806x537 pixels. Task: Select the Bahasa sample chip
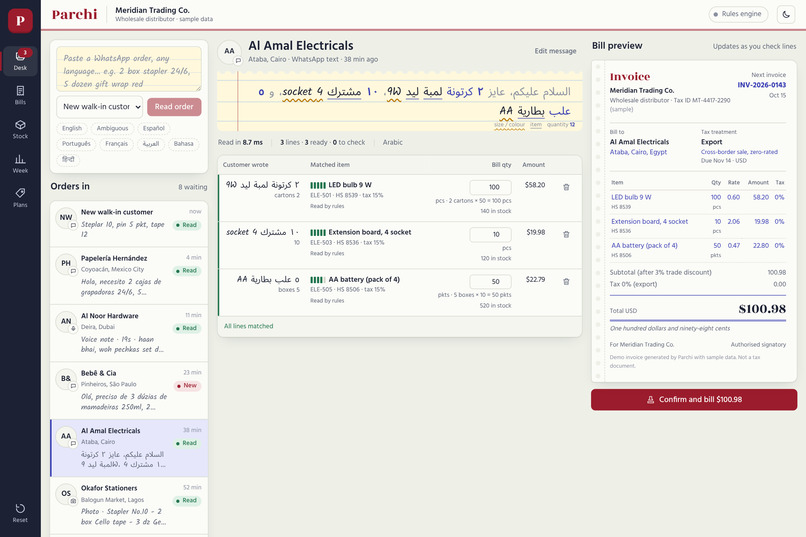184,143
